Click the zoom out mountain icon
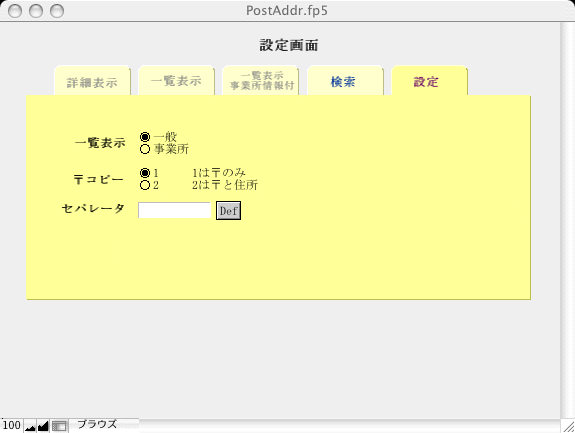This screenshot has width=575, height=433. [x=30, y=426]
